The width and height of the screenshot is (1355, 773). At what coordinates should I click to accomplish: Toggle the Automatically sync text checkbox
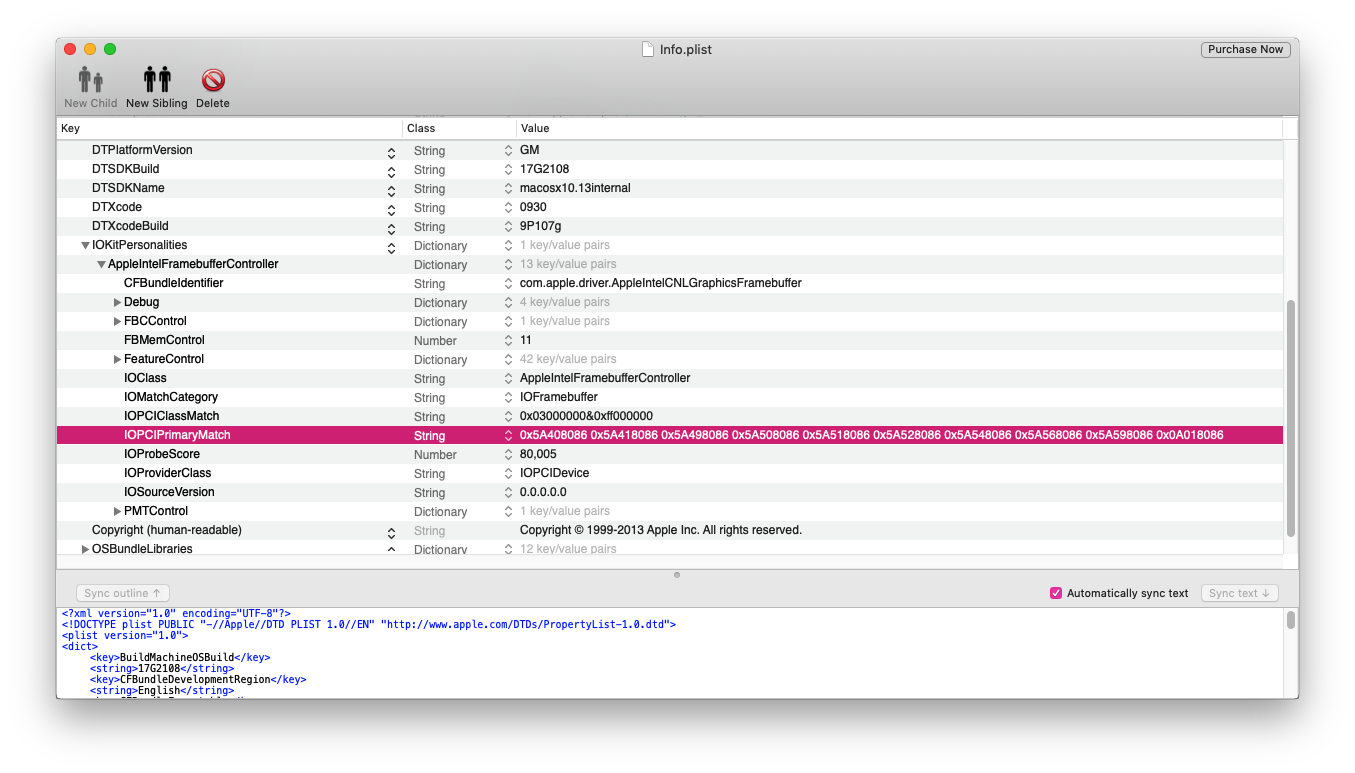click(x=1056, y=593)
